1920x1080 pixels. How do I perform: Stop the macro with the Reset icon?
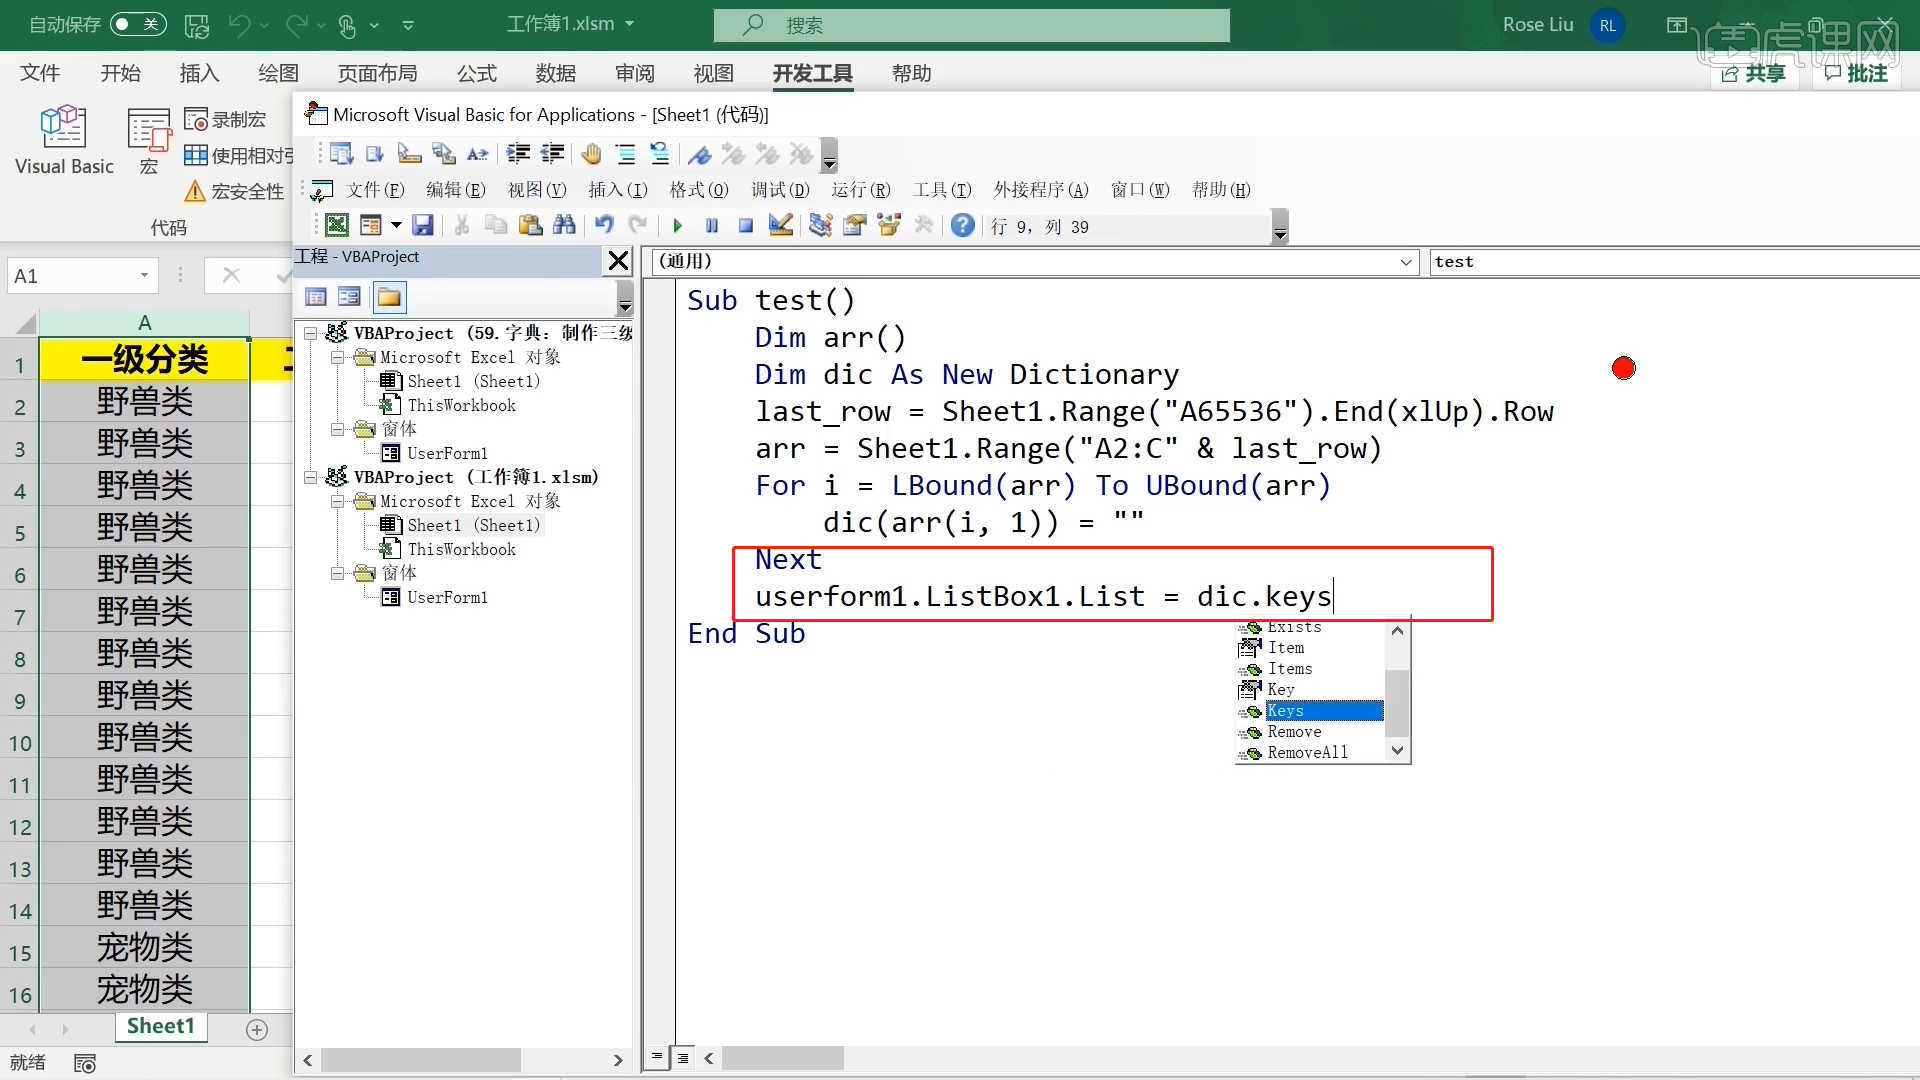point(745,226)
